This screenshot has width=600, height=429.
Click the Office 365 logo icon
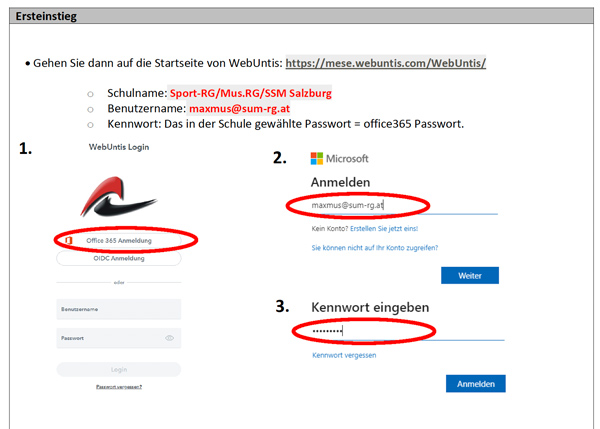[68, 240]
